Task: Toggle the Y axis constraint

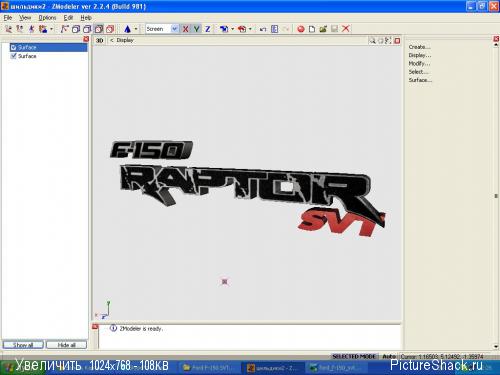Action: tap(197, 29)
